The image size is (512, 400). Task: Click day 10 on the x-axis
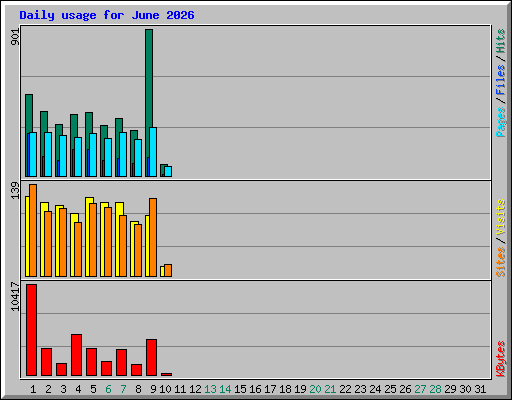click(x=165, y=389)
